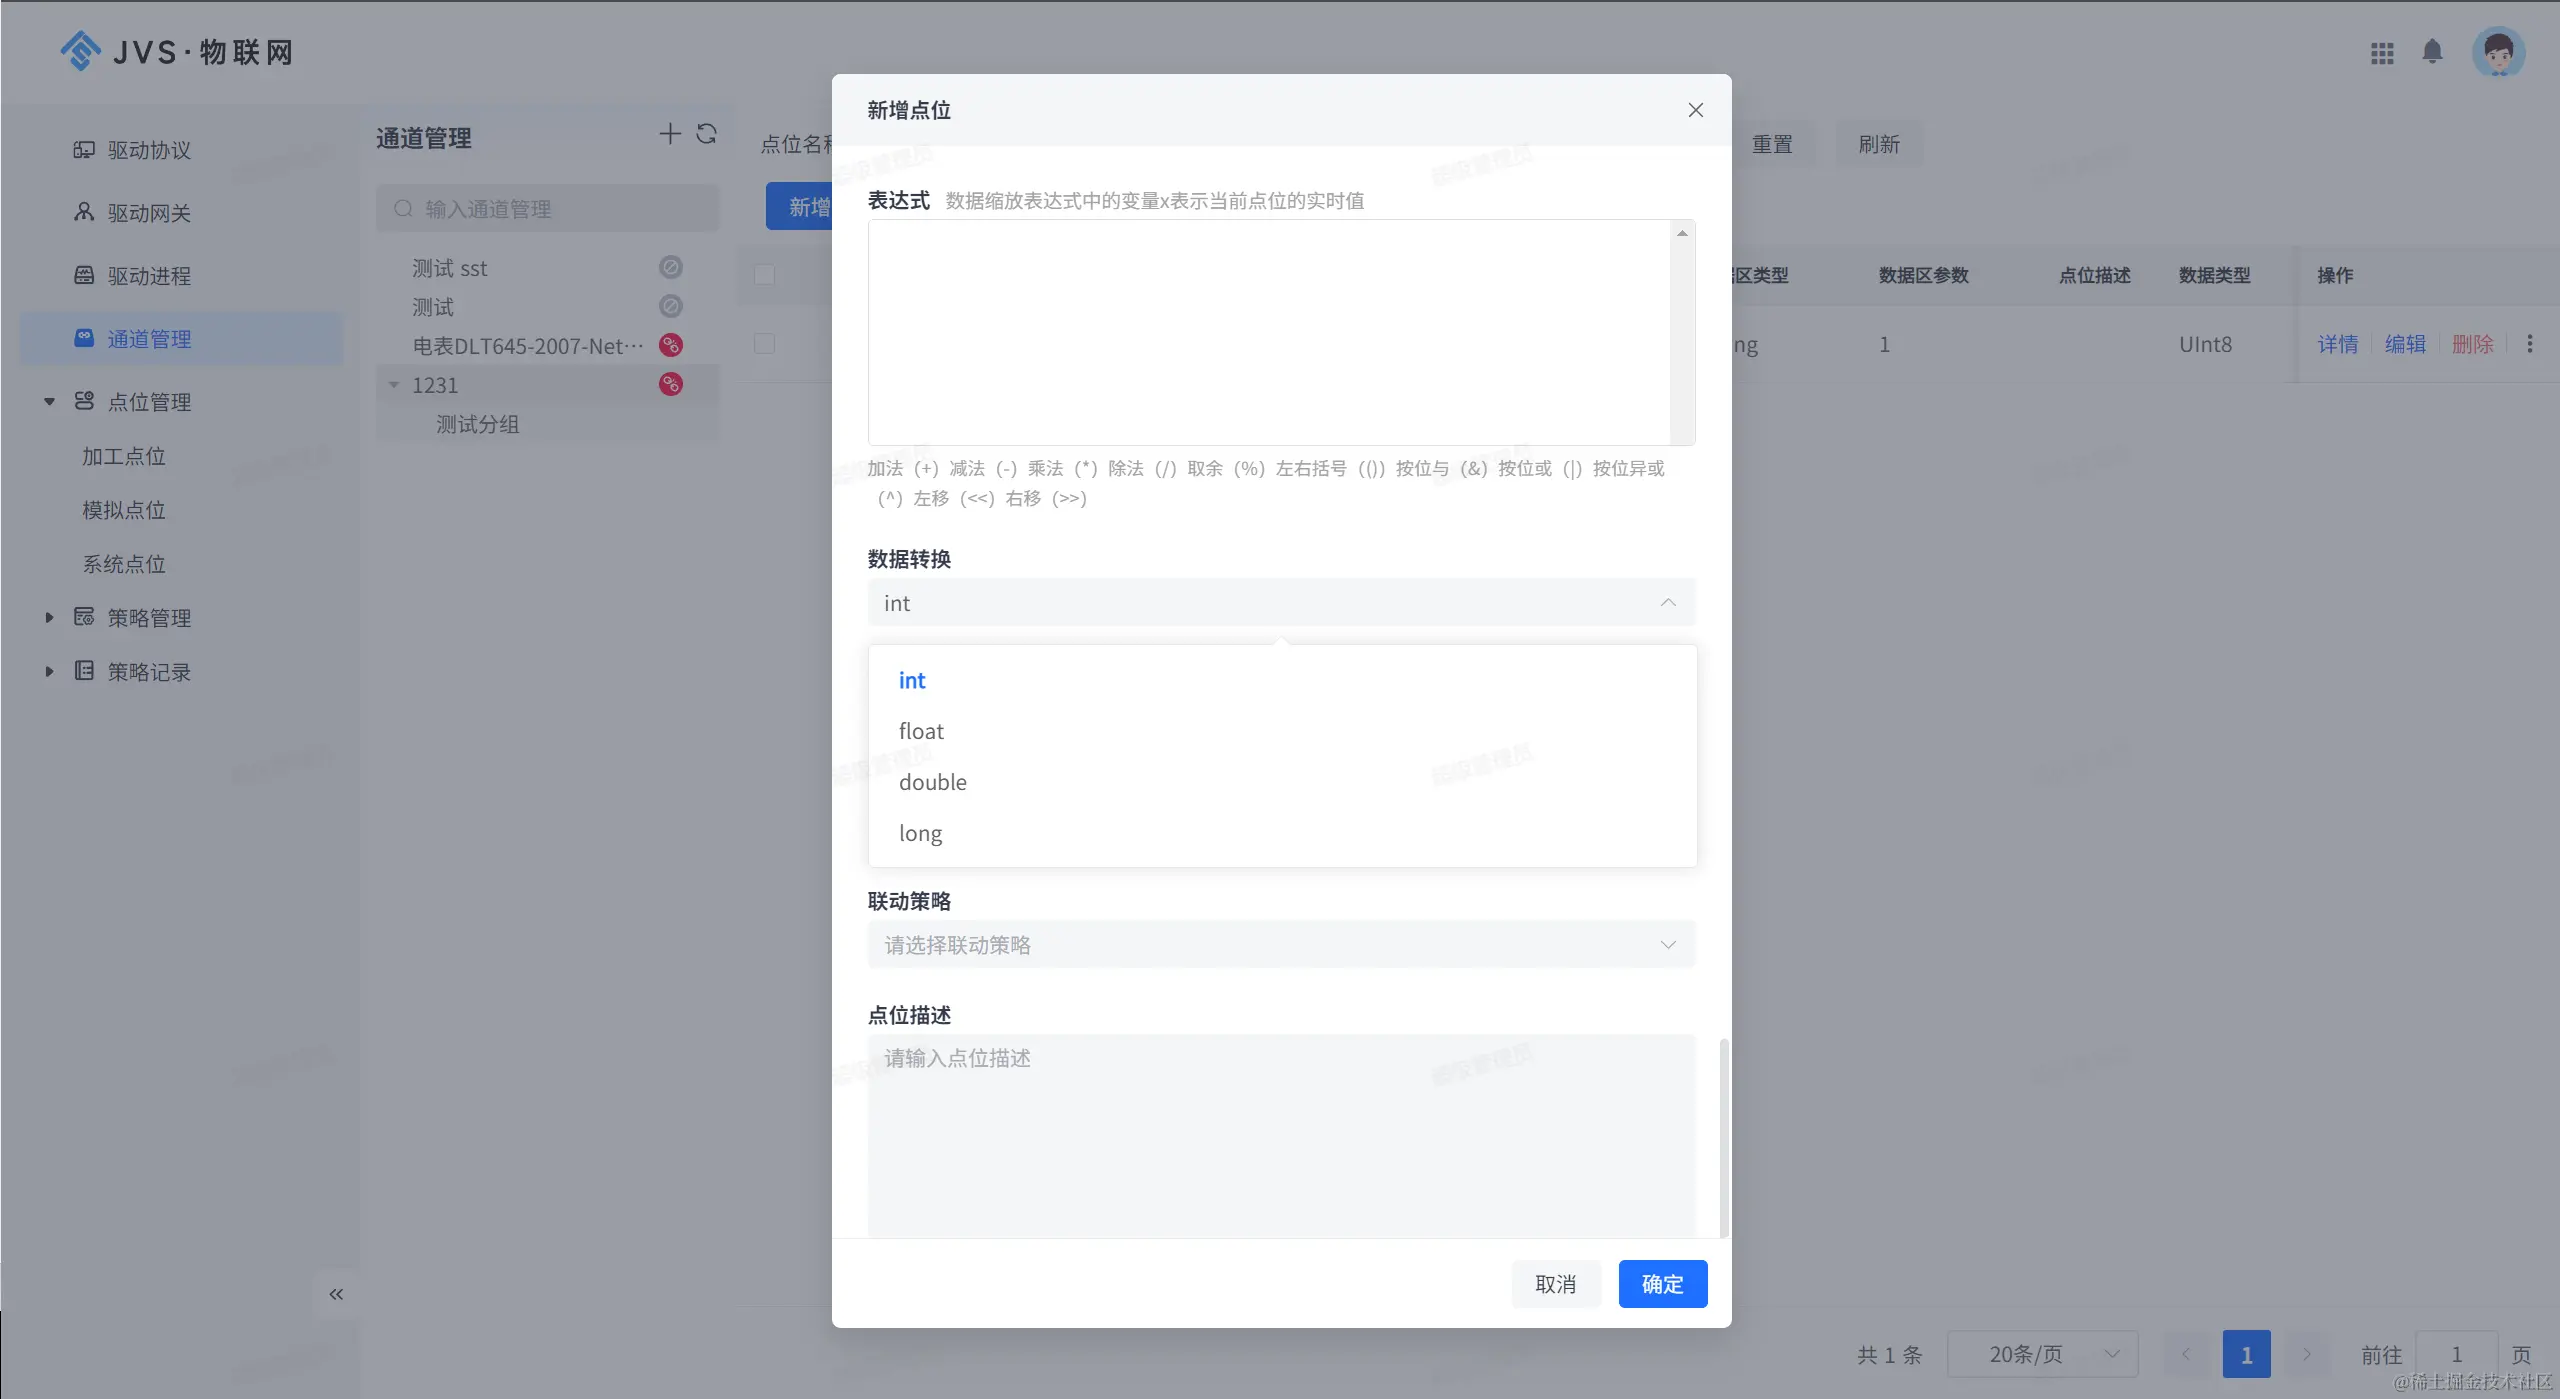Screen dimensions: 2560x1399
Task: Open the 联动策略 dropdown
Action: (1281, 945)
